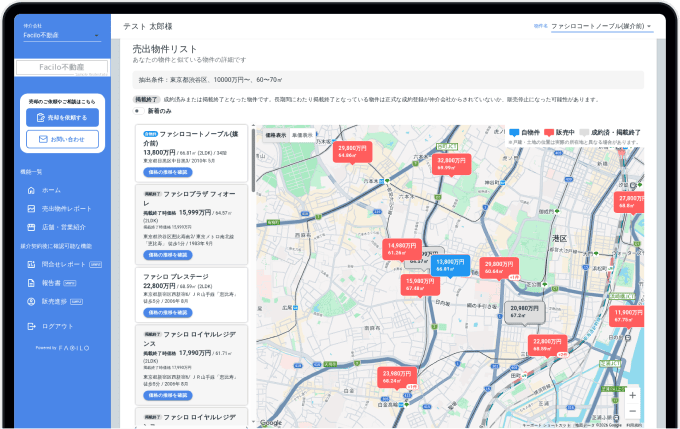Switch map to 単価表示 tab
The height and width of the screenshot is (429, 680).
(x=302, y=135)
